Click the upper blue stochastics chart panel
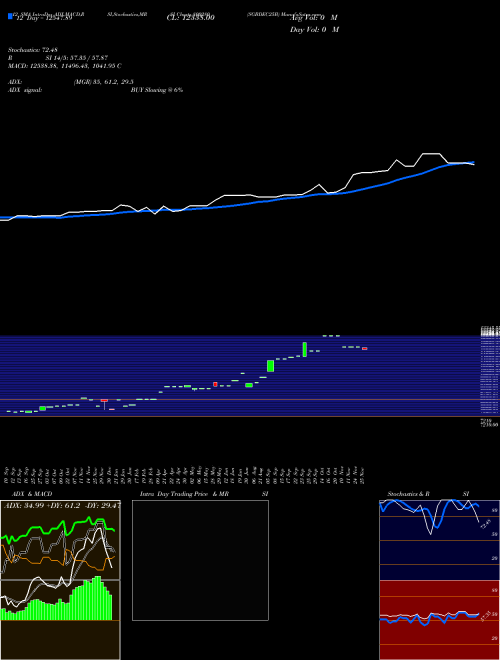The image size is (500, 660). [x=439, y=540]
